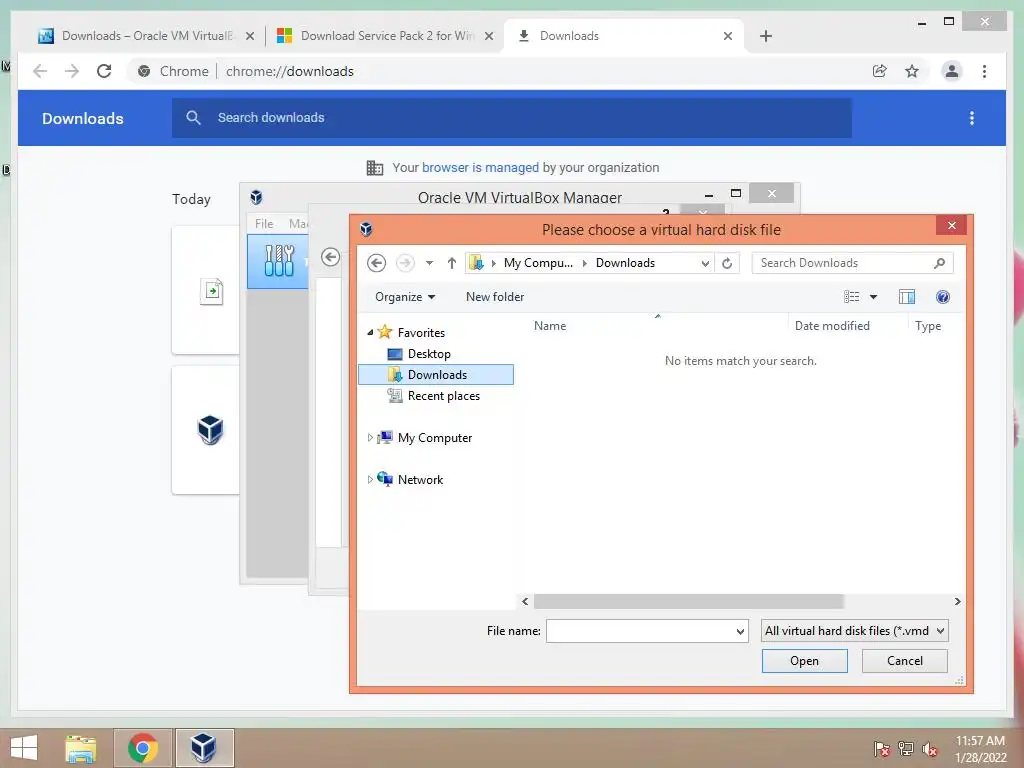Collapse the Favorites tree group

[x=370, y=332]
